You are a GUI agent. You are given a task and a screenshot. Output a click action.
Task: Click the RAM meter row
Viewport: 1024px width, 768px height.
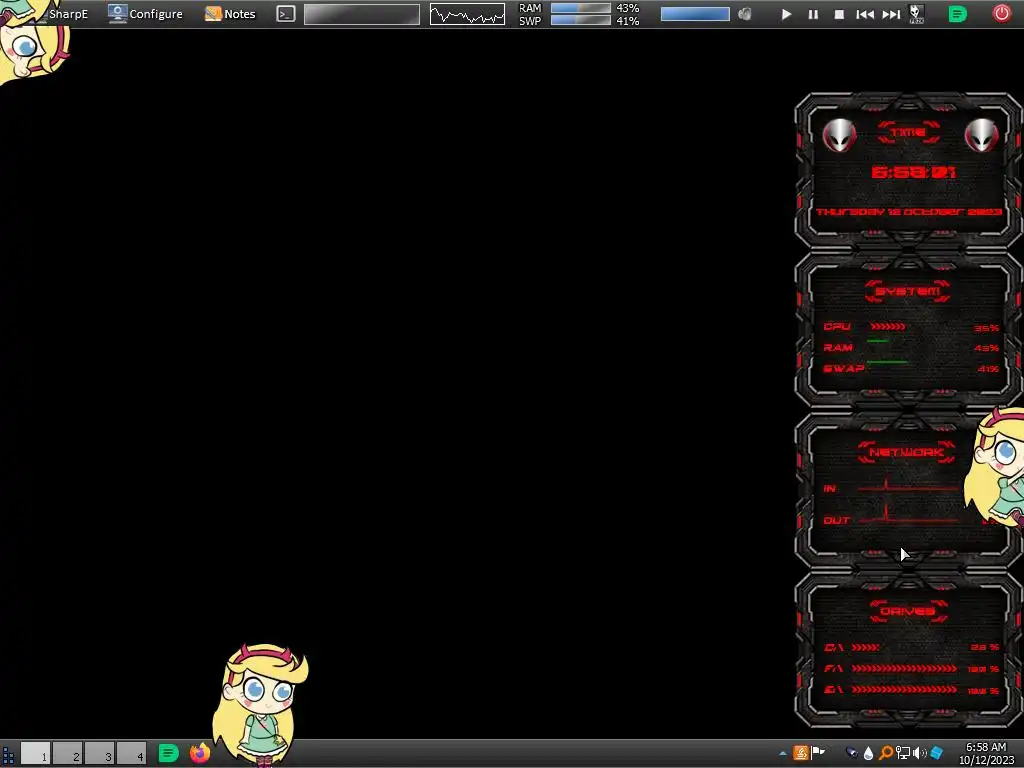click(911, 347)
